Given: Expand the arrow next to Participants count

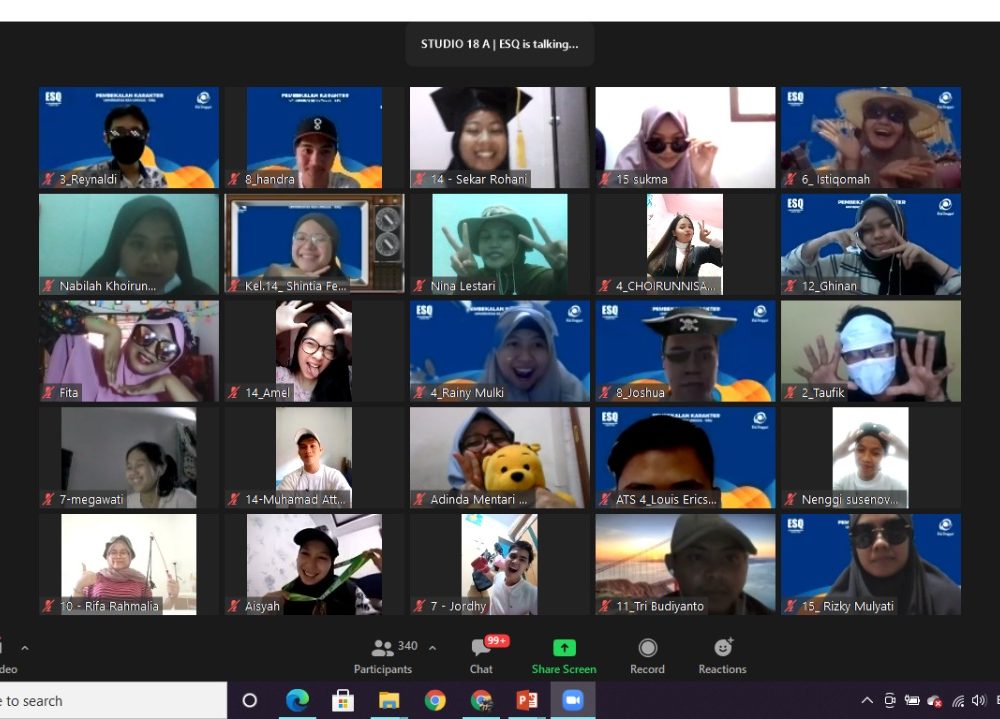Looking at the screenshot, I should click(432, 648).
